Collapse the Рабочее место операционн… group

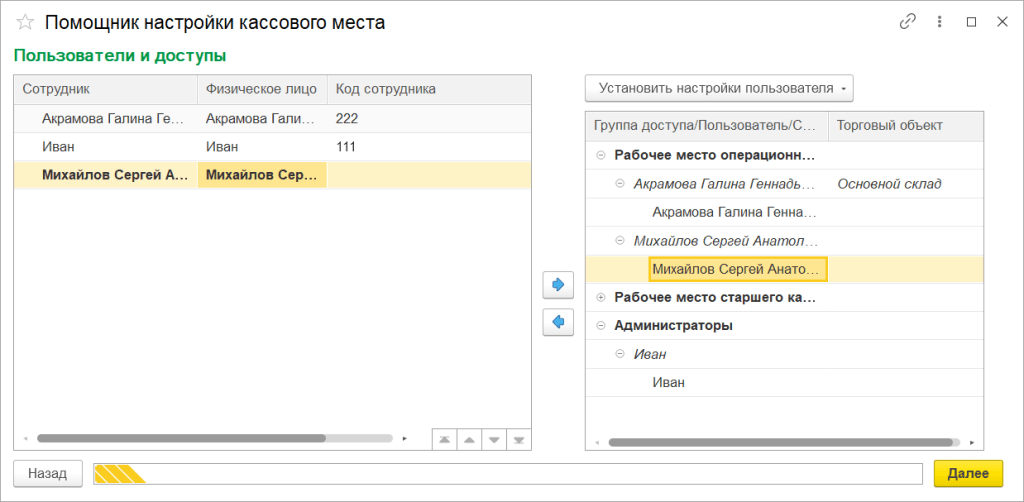(600, 156)
